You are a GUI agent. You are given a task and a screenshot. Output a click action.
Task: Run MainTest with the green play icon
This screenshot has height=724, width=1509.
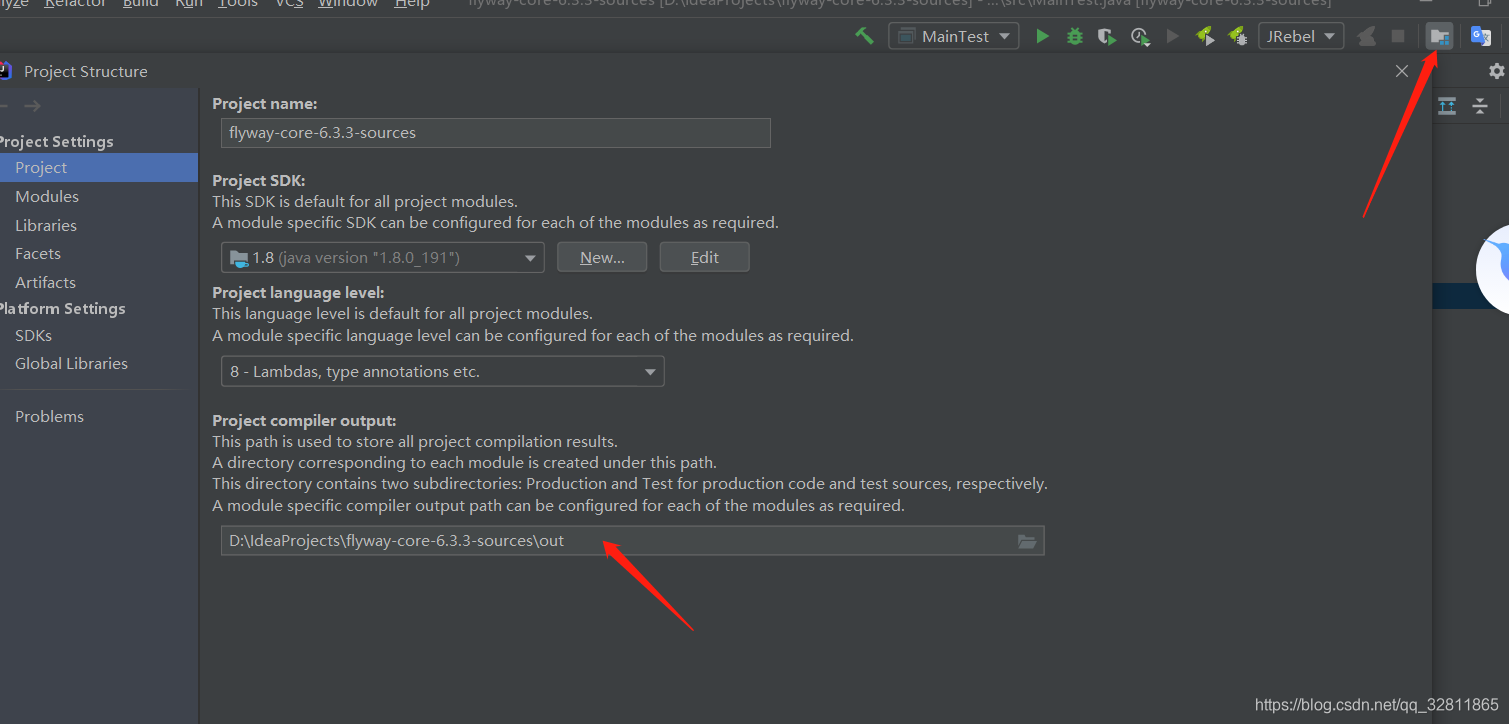[1042, 36]
